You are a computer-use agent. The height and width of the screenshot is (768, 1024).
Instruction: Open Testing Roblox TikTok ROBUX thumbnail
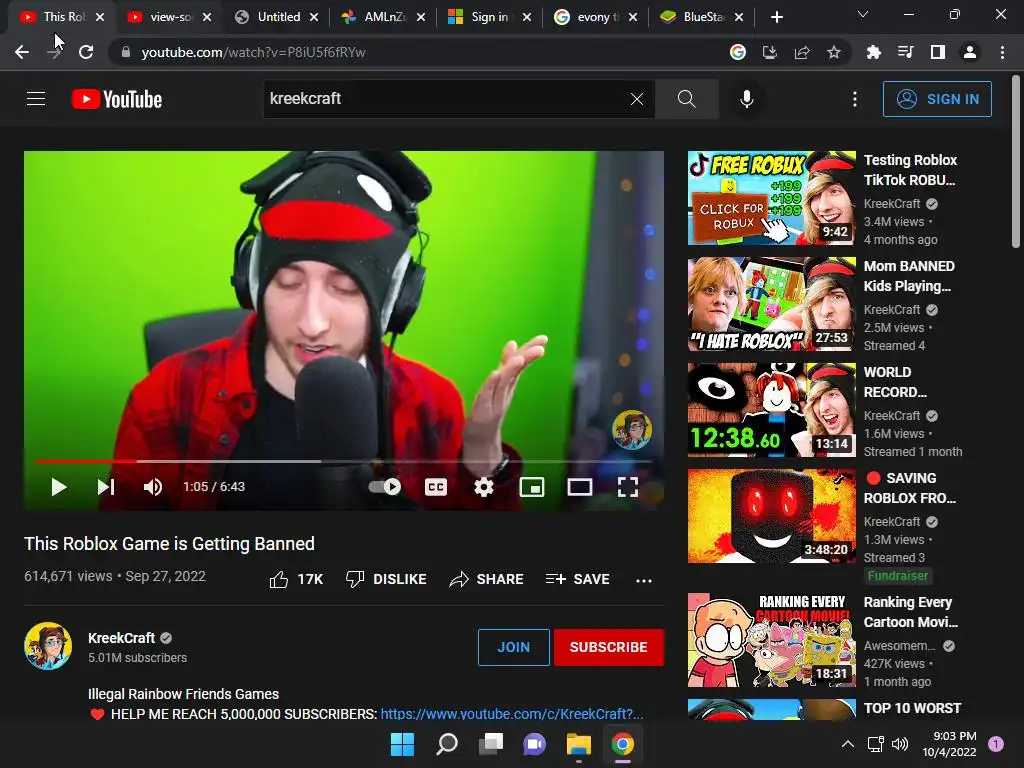coord(771,198)
